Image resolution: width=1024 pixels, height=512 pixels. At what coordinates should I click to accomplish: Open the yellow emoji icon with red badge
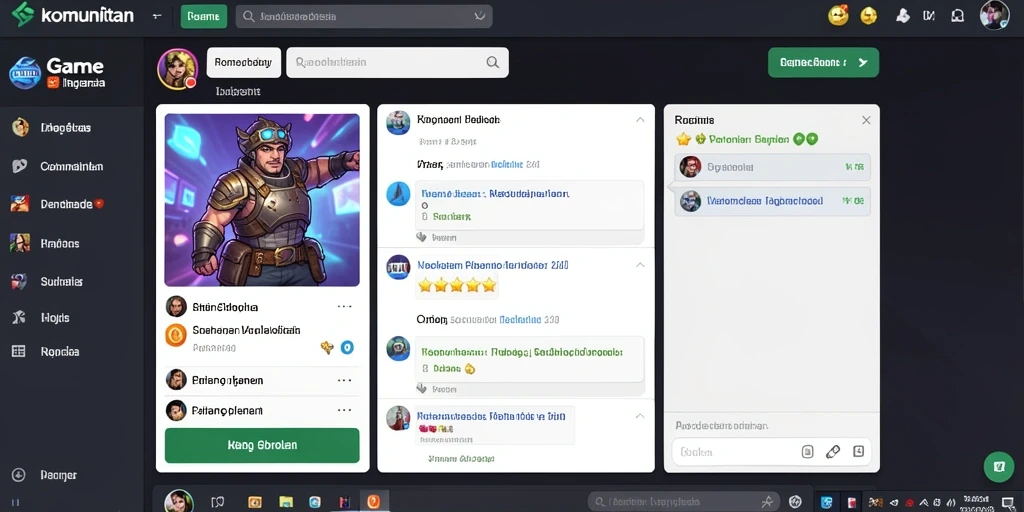coord(838,16)
